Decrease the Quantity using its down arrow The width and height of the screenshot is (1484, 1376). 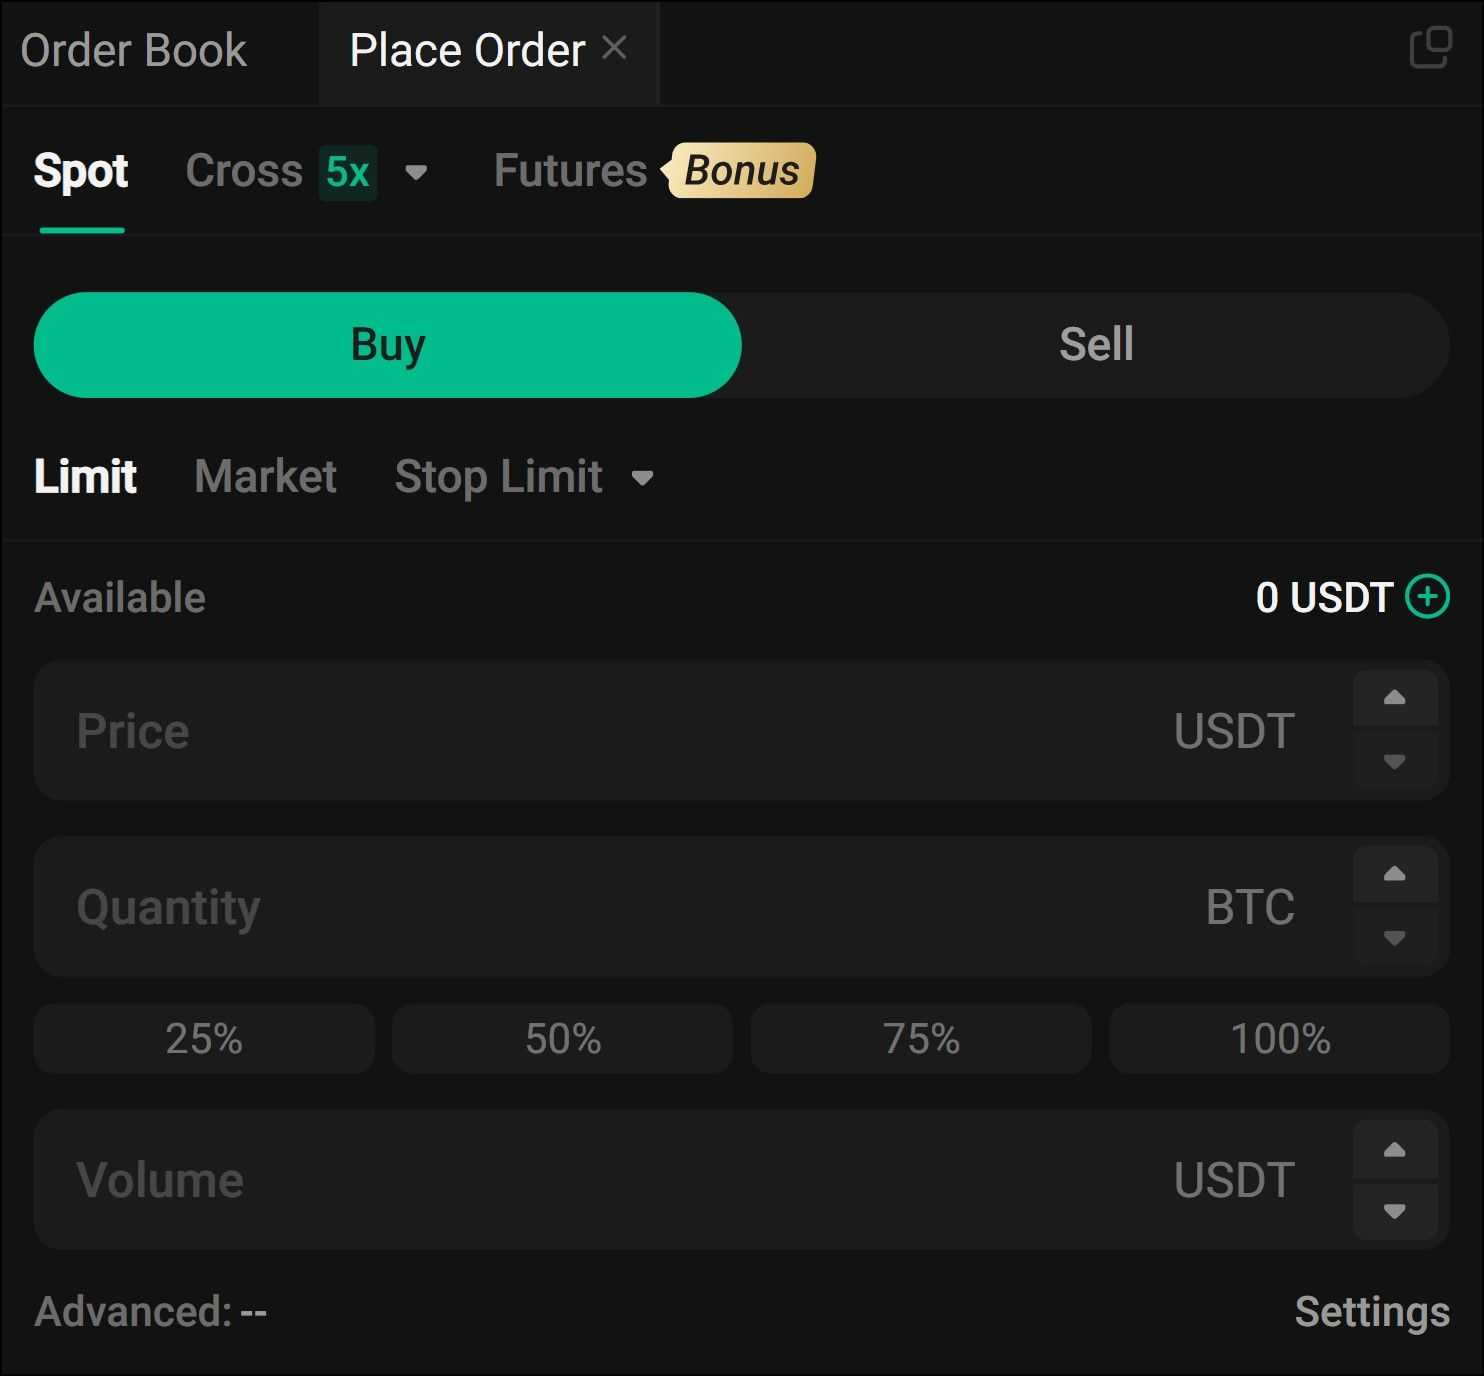click(x=1395, y=939)
